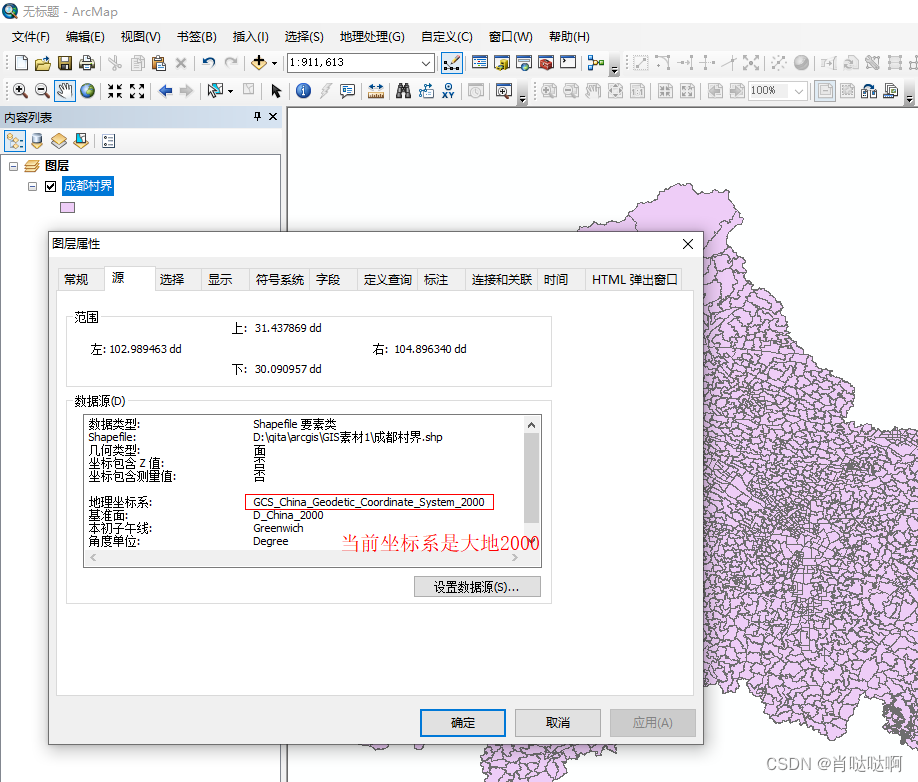Toggle visibility checkbox for 成都村界 layer
Image resolution: width=918 pixels, height=782 pixels.
pos(51,187)
